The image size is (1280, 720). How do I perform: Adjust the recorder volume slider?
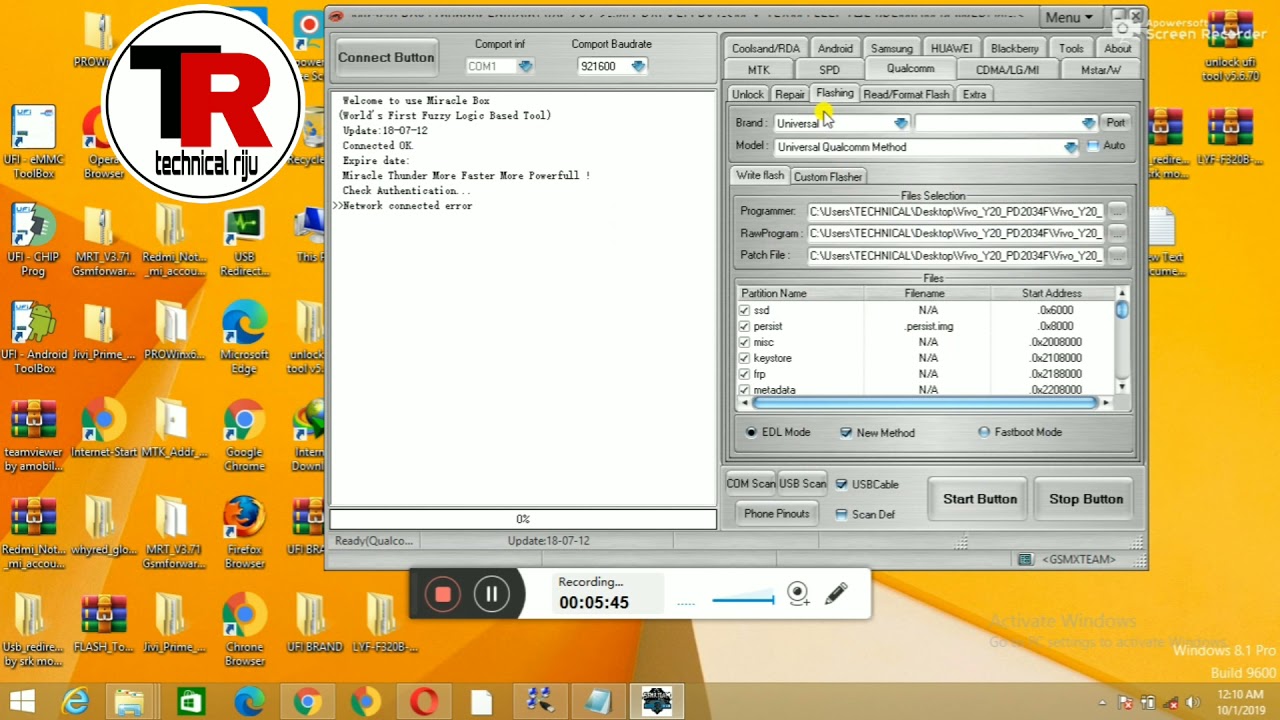743,600
